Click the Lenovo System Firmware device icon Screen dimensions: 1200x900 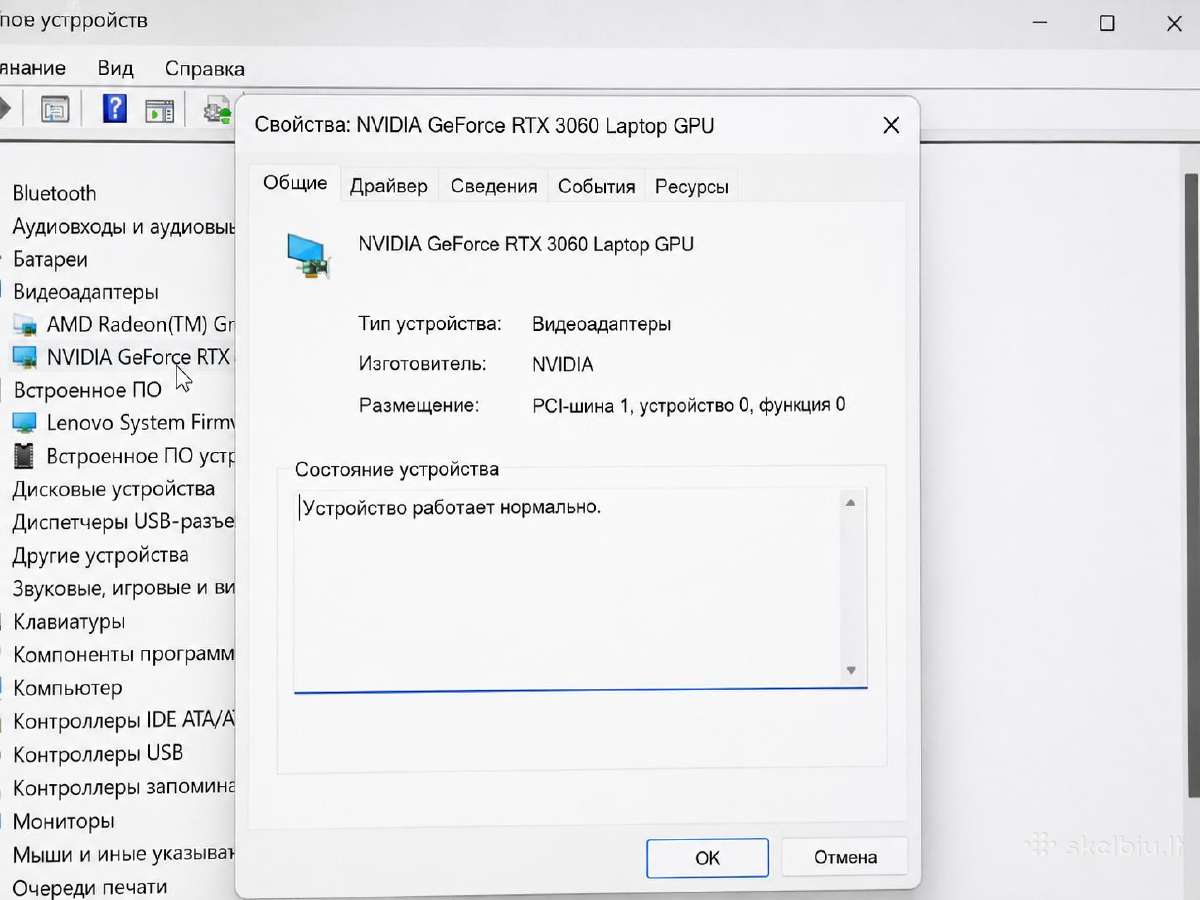[x=24, y=423]
